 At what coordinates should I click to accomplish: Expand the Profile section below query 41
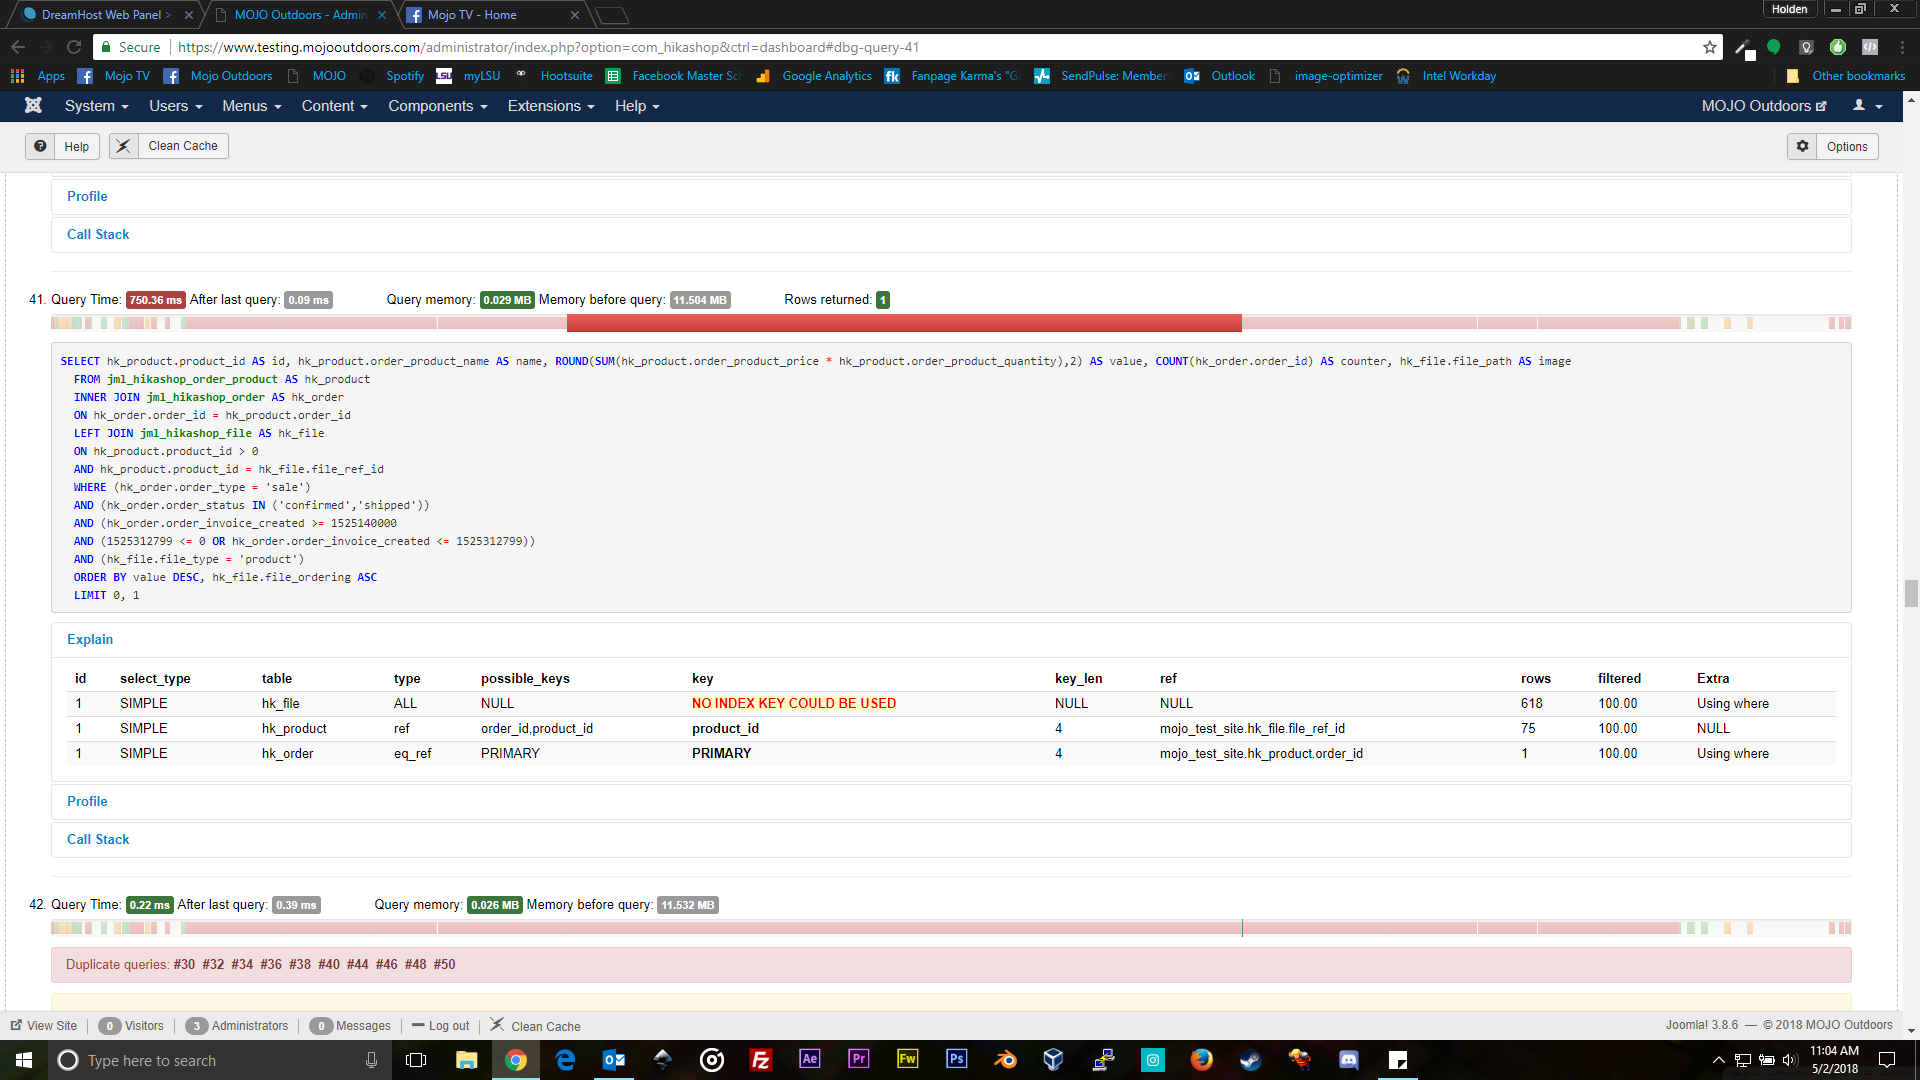point(87,801)
